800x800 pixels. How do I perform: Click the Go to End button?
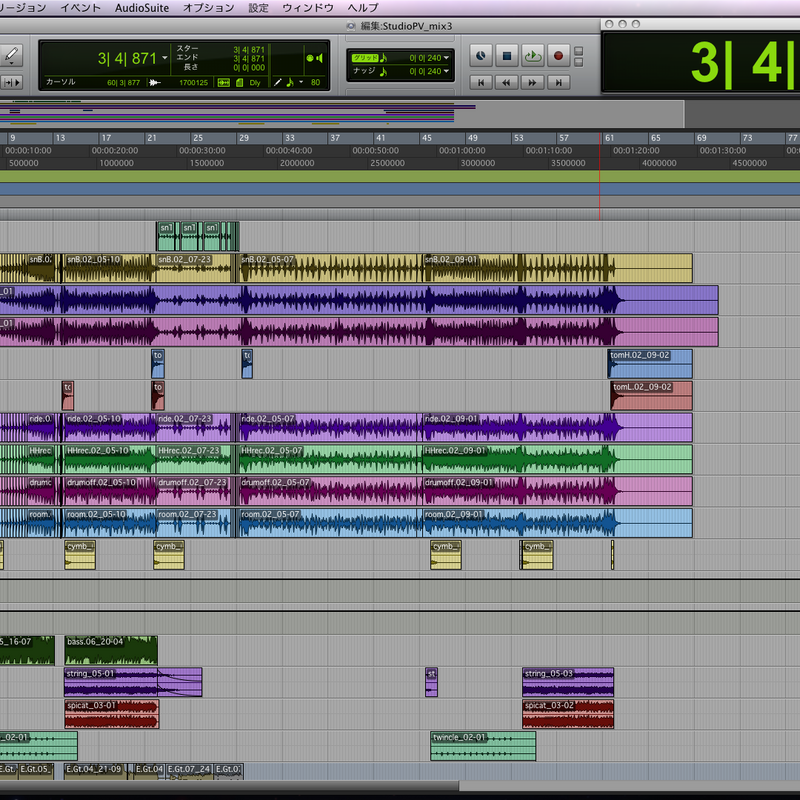[x=560, y=82]
